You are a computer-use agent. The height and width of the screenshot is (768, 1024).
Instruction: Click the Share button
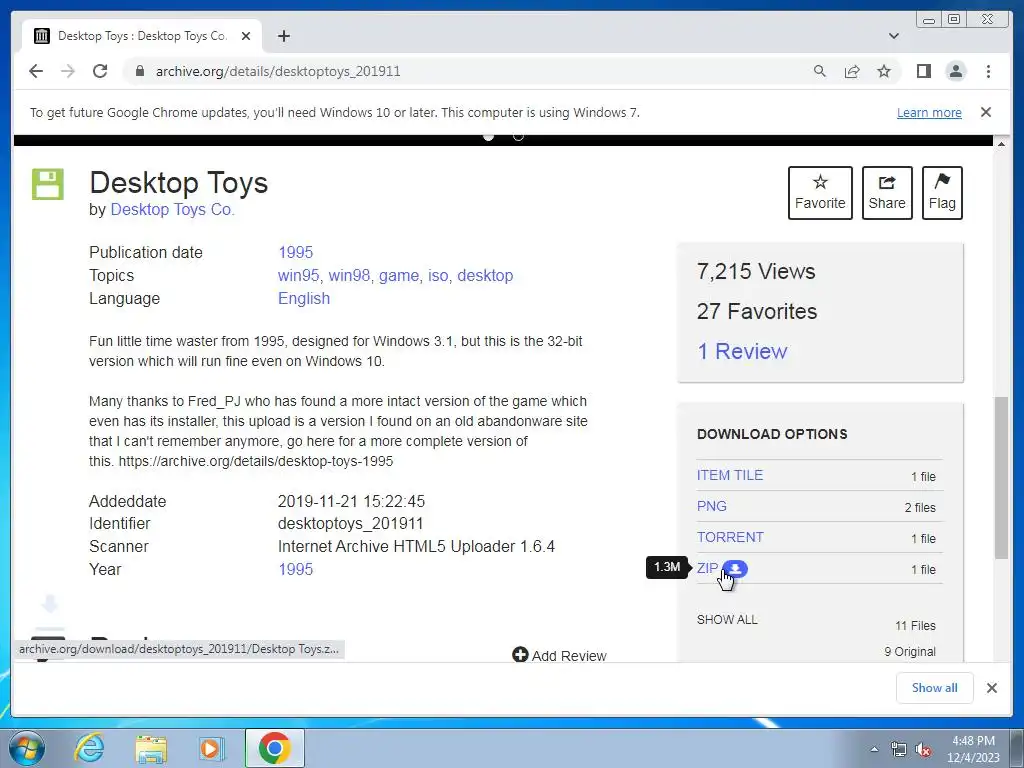point(887,193)
